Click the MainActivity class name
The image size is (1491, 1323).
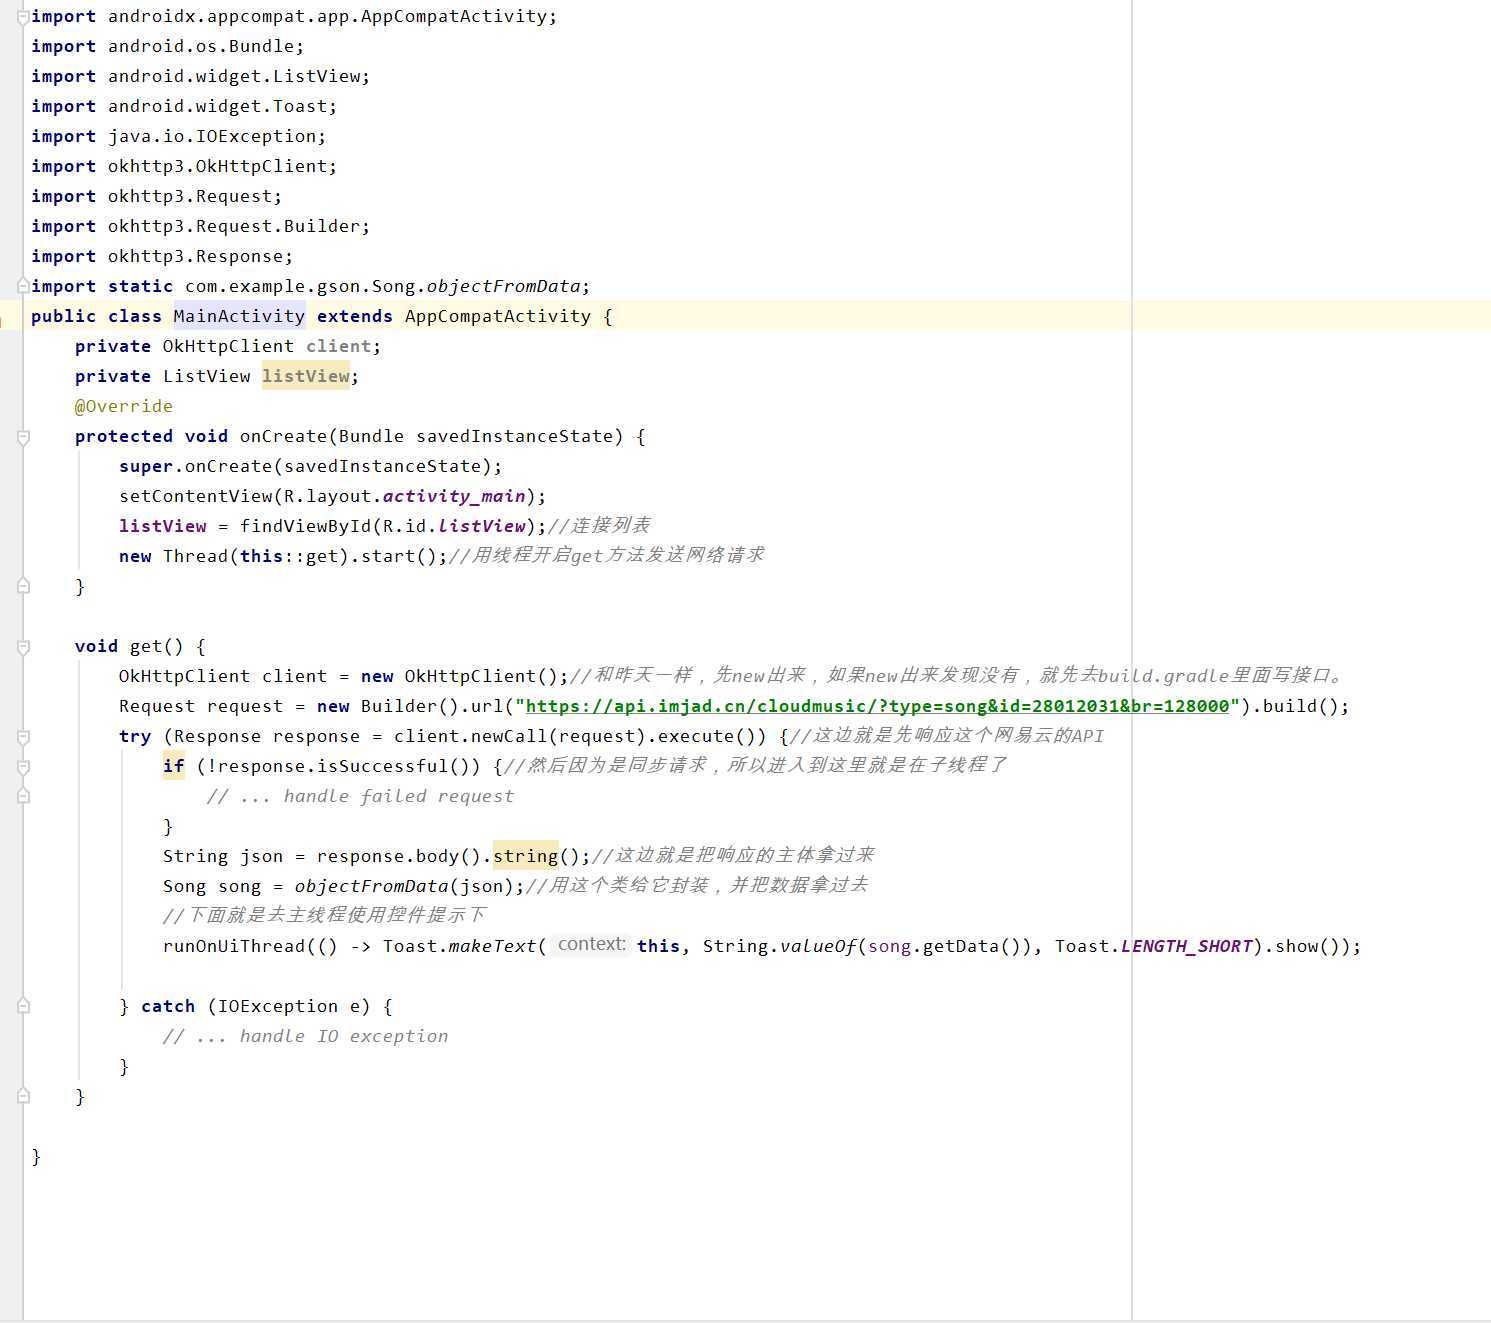[239, 316]
